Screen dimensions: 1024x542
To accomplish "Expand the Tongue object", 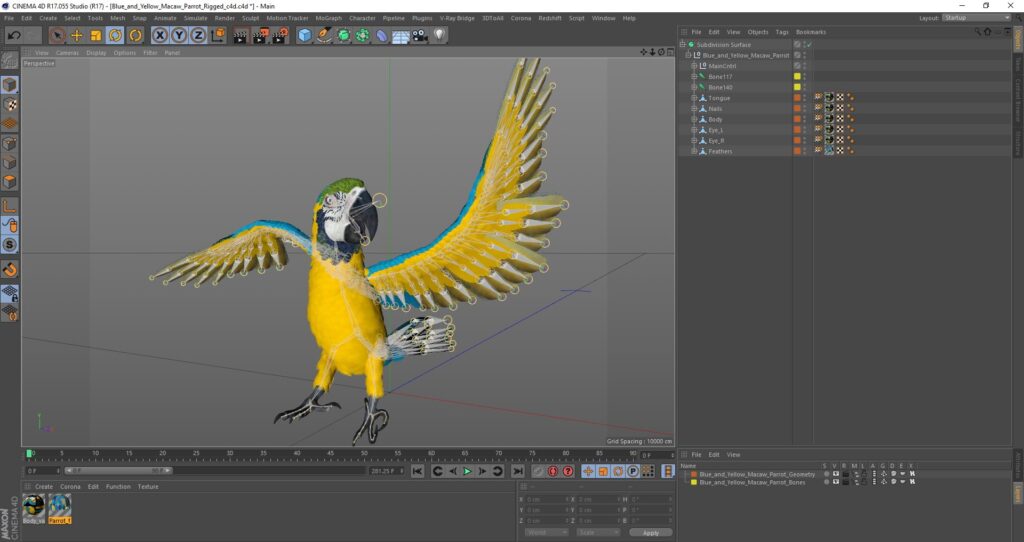I will tap(694, 98).
